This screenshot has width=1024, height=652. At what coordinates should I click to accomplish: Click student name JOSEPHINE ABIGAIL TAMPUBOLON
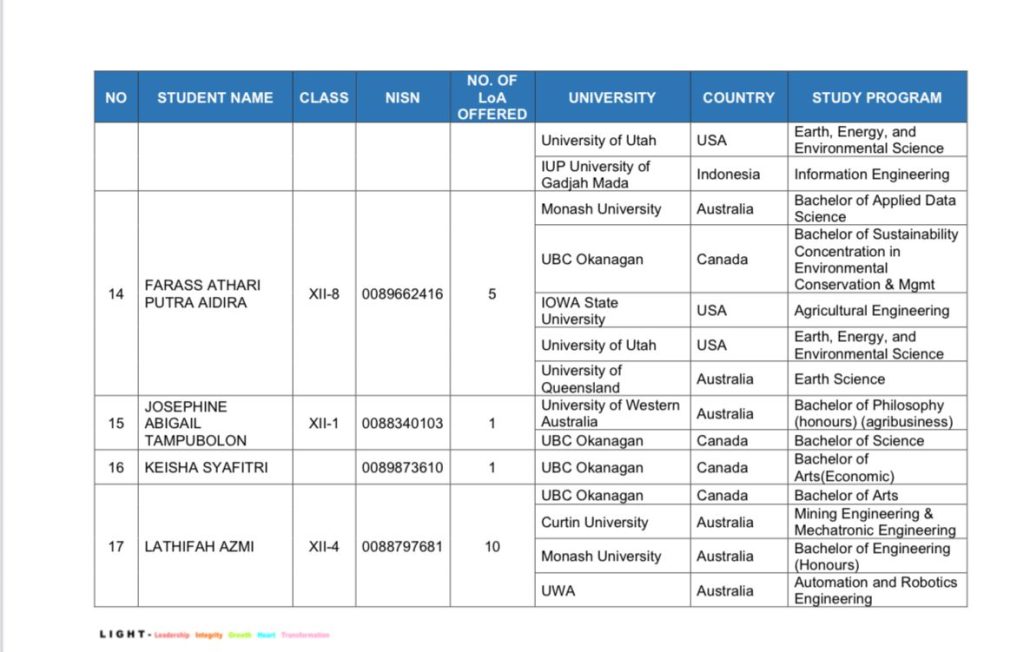[x=196, y=423]
